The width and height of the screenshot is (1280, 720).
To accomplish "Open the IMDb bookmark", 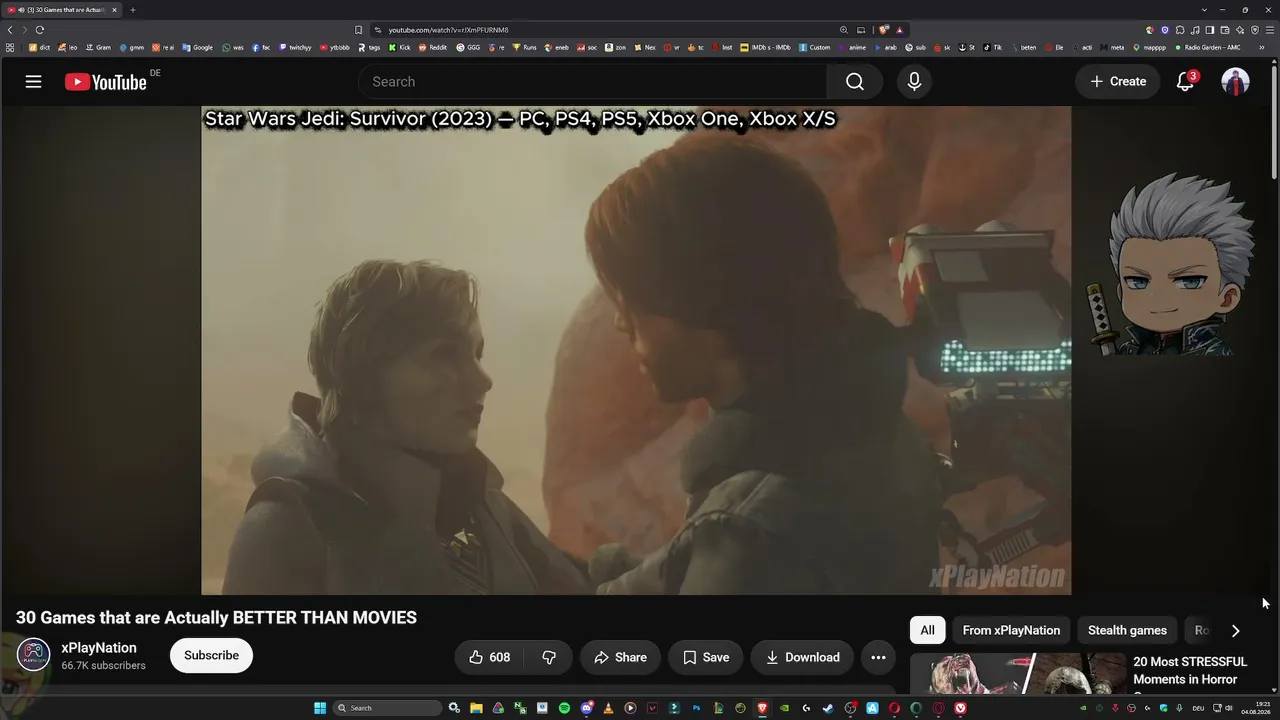I will (765, 47).
